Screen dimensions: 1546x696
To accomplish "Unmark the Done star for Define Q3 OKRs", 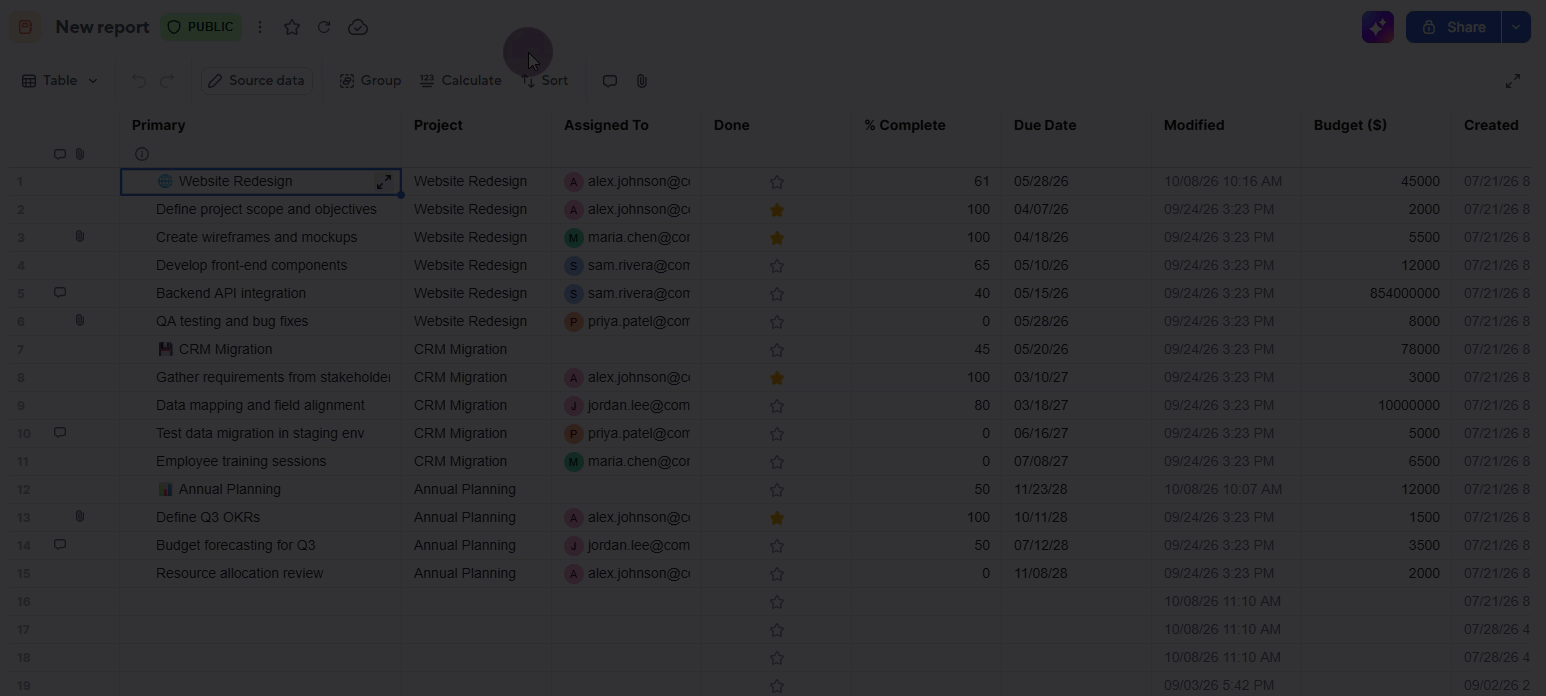I will click(x=777, y=518).
